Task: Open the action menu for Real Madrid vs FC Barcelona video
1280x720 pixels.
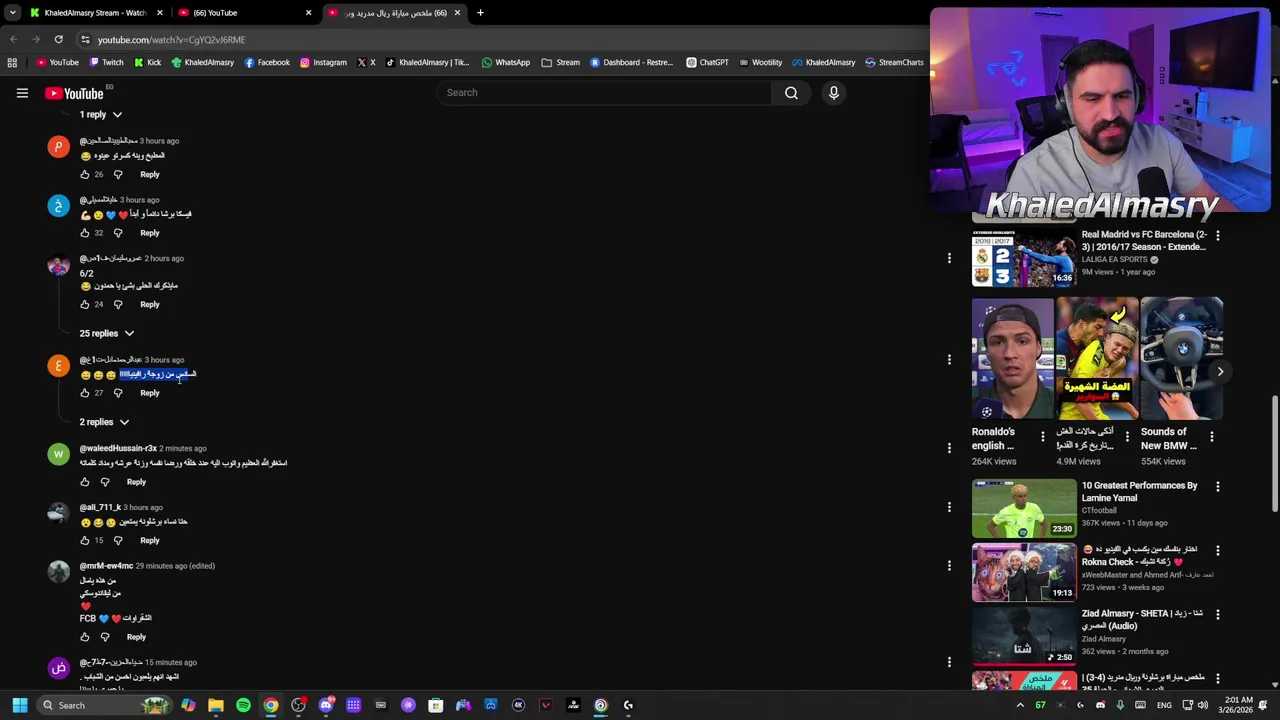Action: (x=1217, y=235)
